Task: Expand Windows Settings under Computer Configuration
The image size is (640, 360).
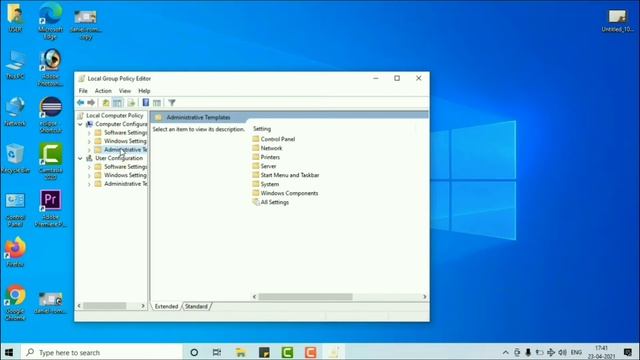Action: [89, 141]
